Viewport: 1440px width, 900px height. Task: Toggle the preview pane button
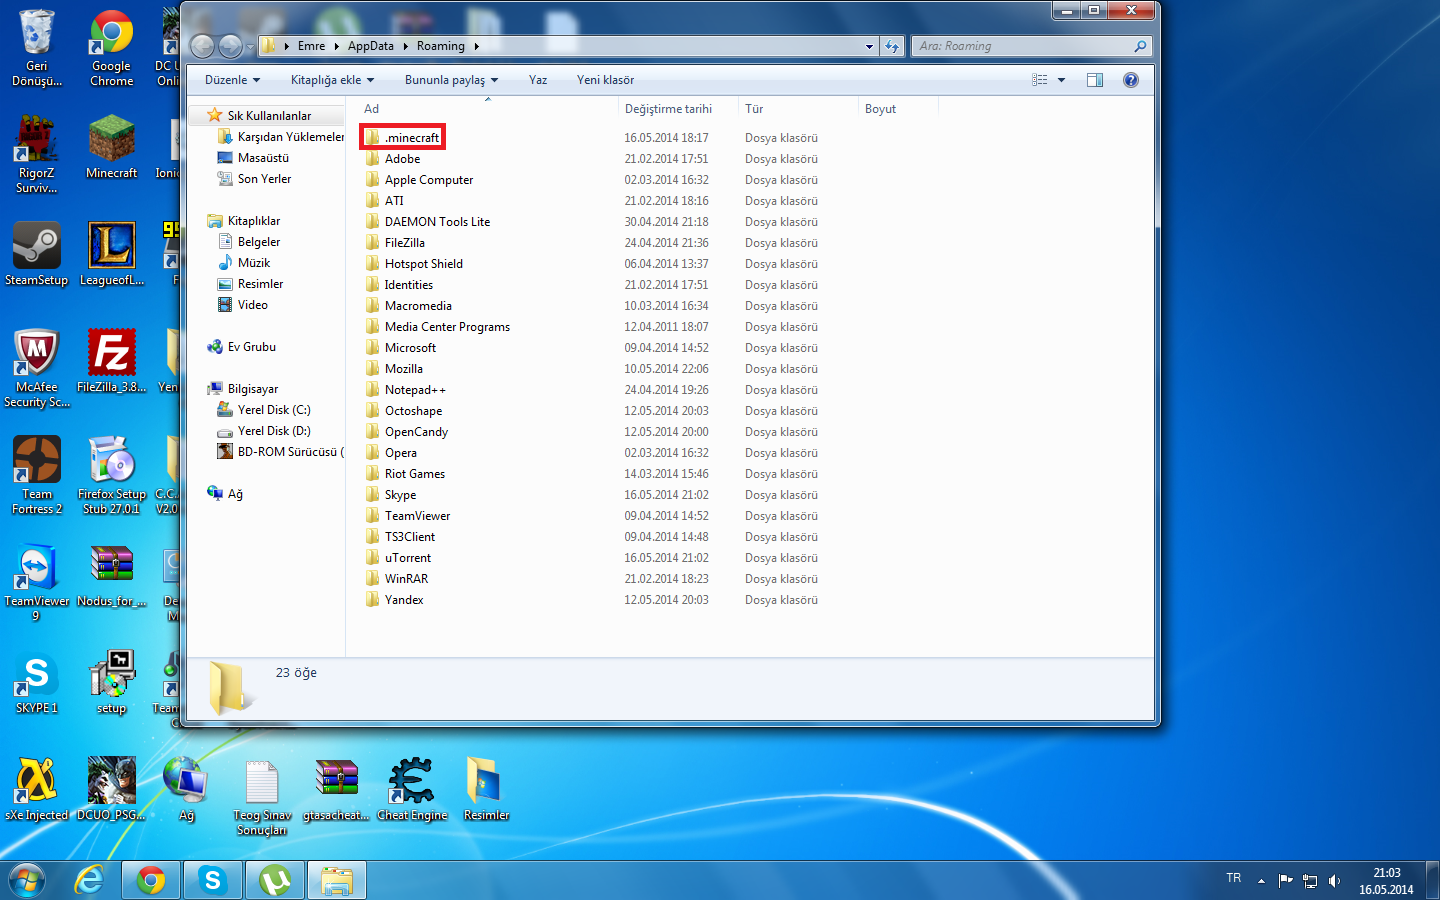pos(1095,80)
